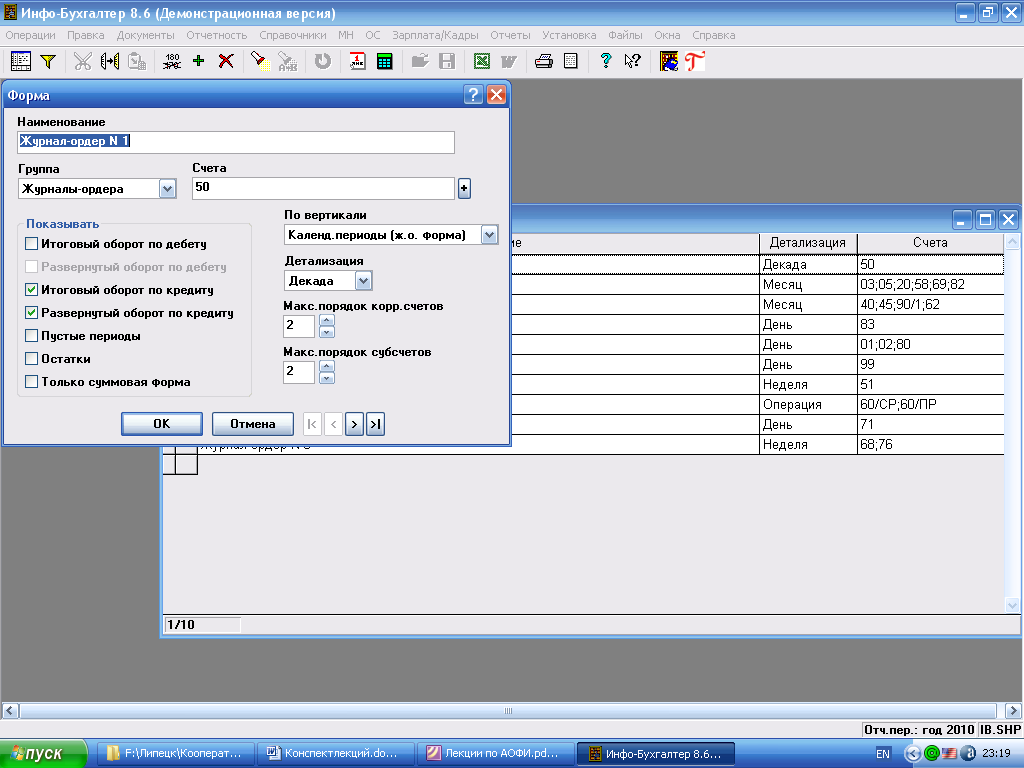Click the floppy disk save icon
The image size is (1024, 768).
tap(447, 61)
